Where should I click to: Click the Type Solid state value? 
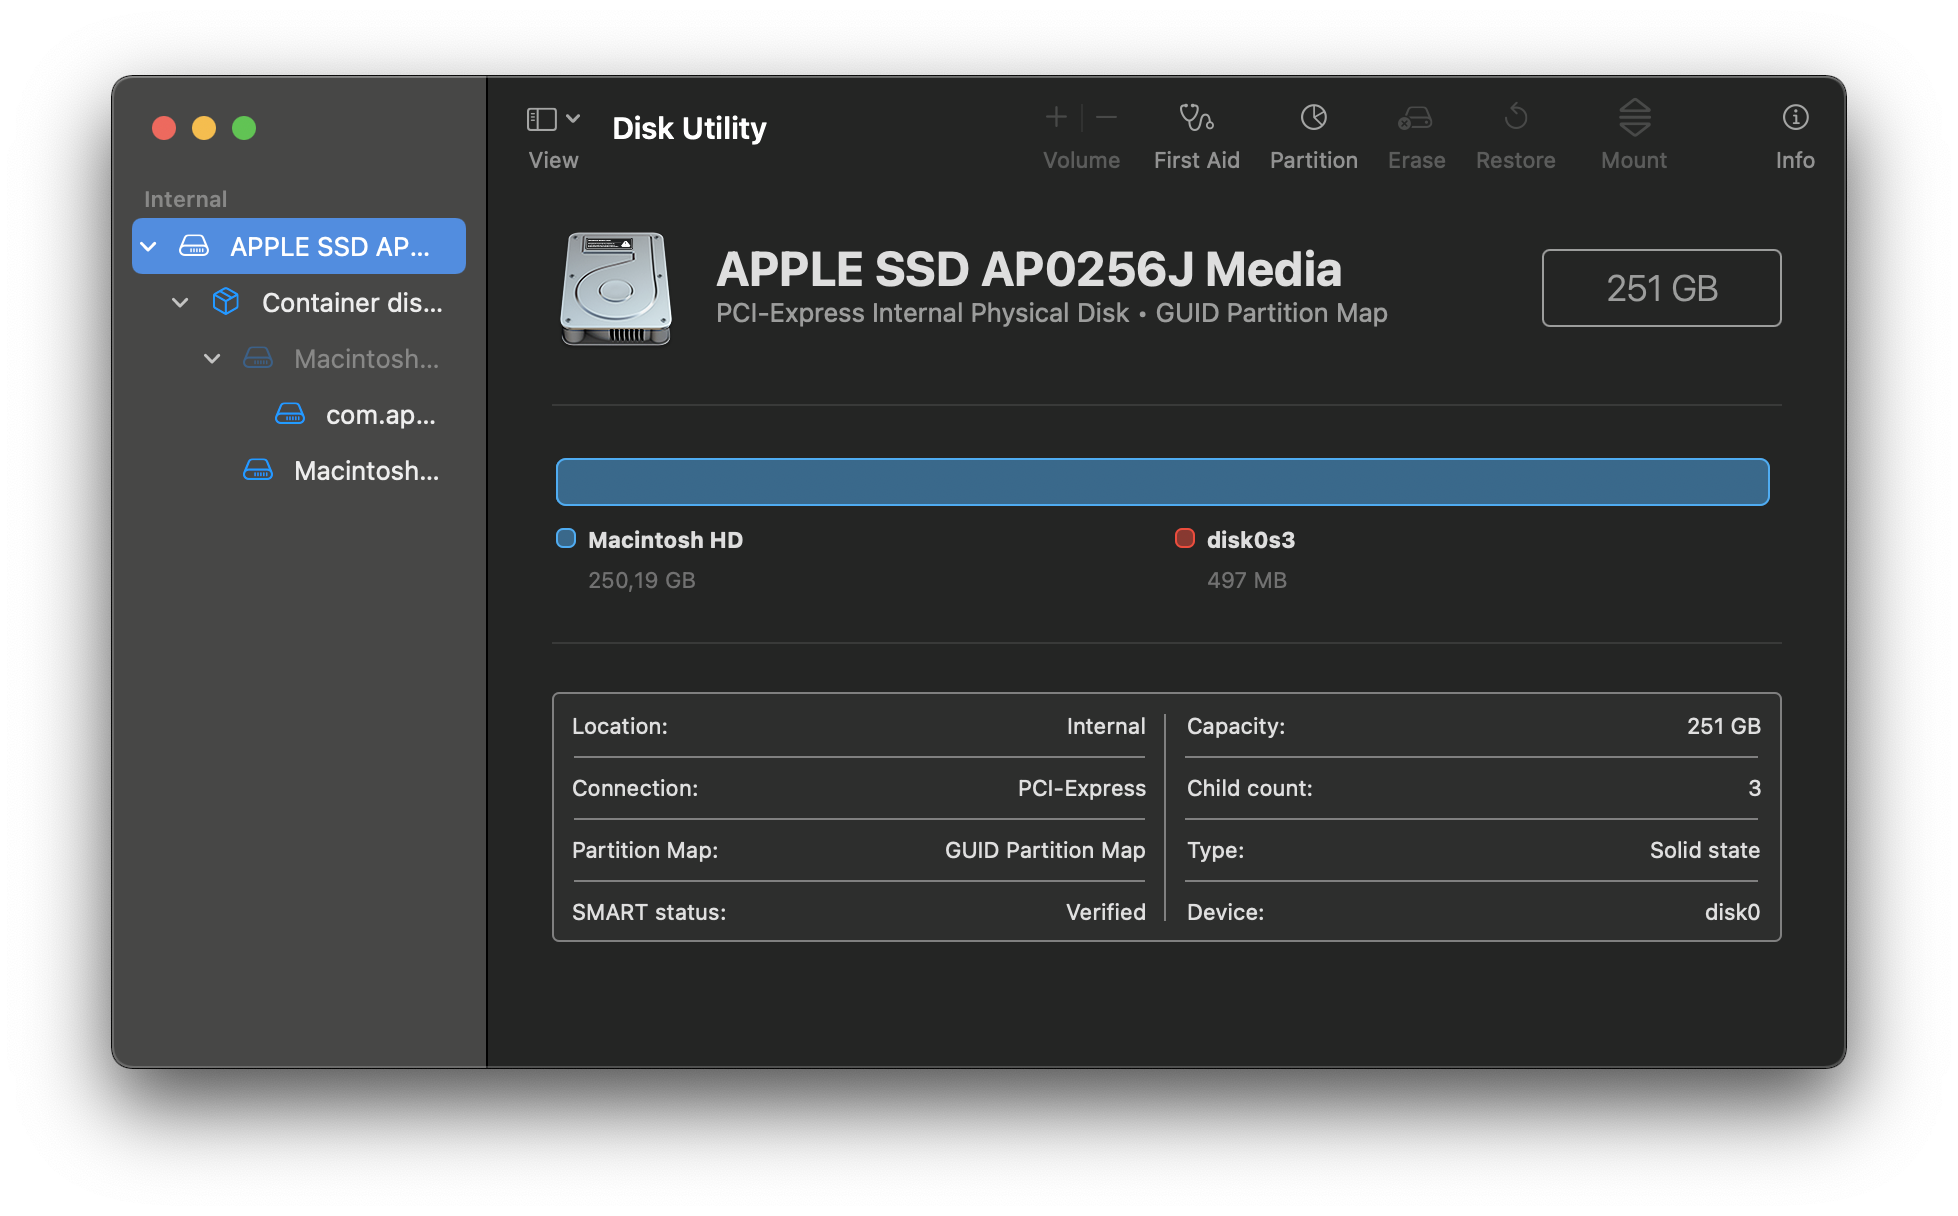point(1704,850)
